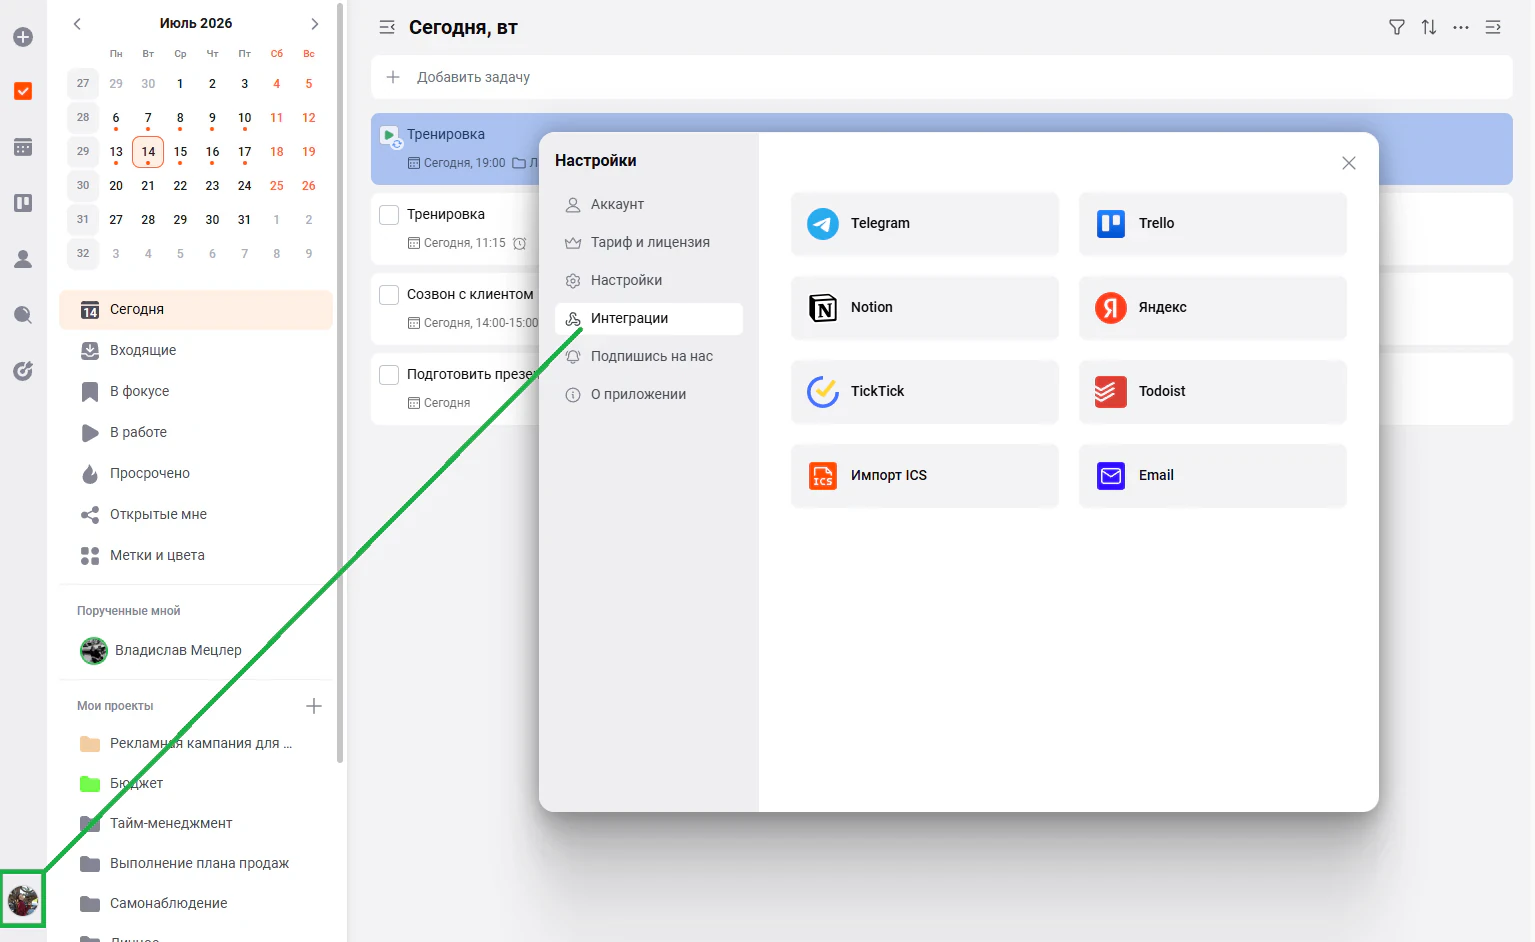This screenshot has height=942, width=1535.
Task: Open Подпишись на нас section
Action: [x=649, y=356]
